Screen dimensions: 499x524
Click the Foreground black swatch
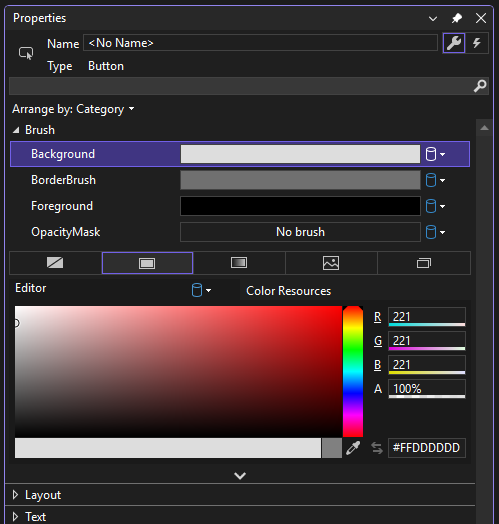[300, 206]
